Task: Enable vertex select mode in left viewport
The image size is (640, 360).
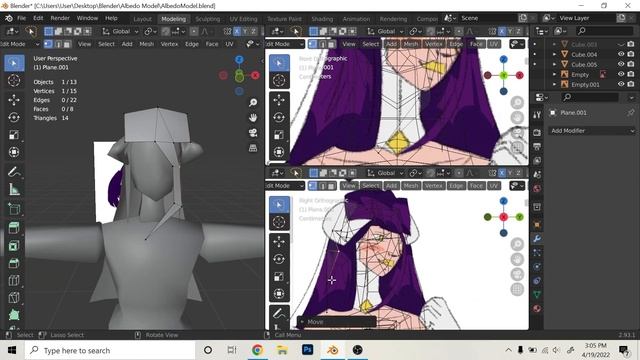Action: [x=48, y=44]
